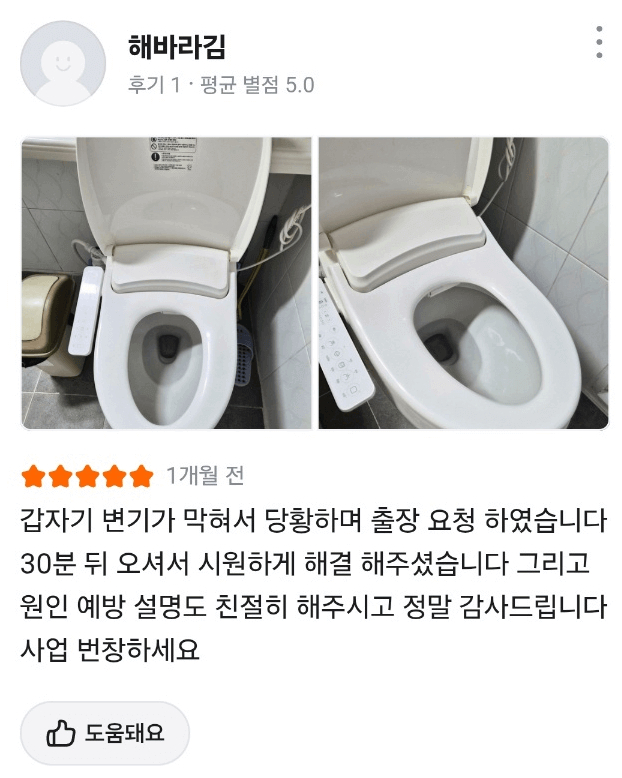Screen dimensions: 622x778
Task: Click the thumbs-up icon in 도움돼요 button
Action: (x=61, y=733)
